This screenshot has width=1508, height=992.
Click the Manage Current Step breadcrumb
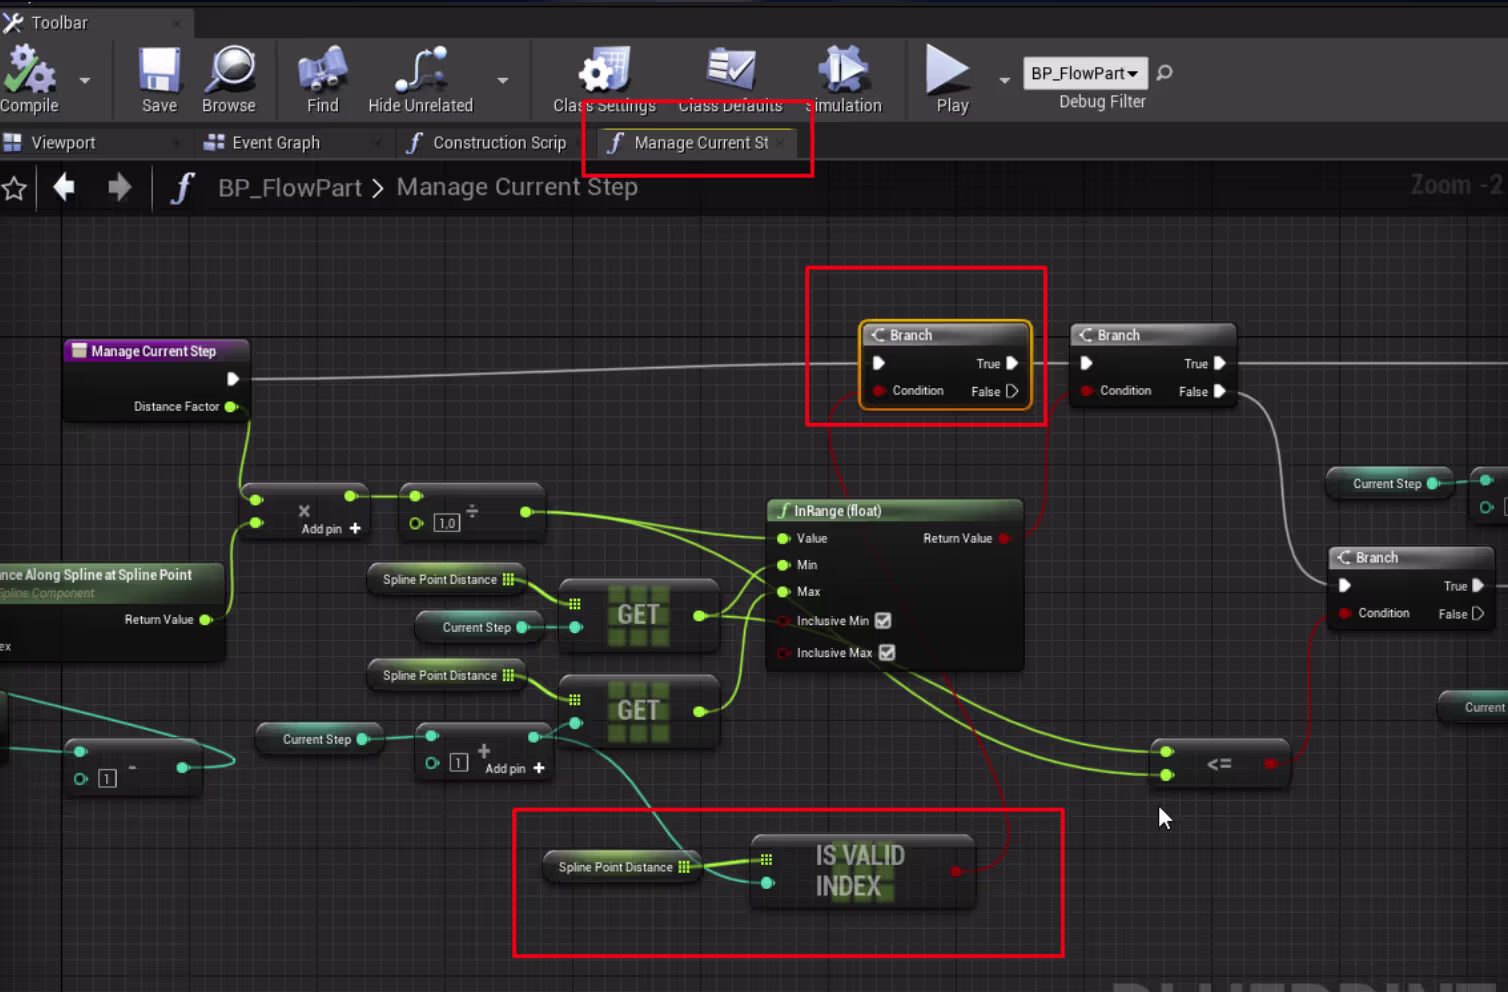517,187
